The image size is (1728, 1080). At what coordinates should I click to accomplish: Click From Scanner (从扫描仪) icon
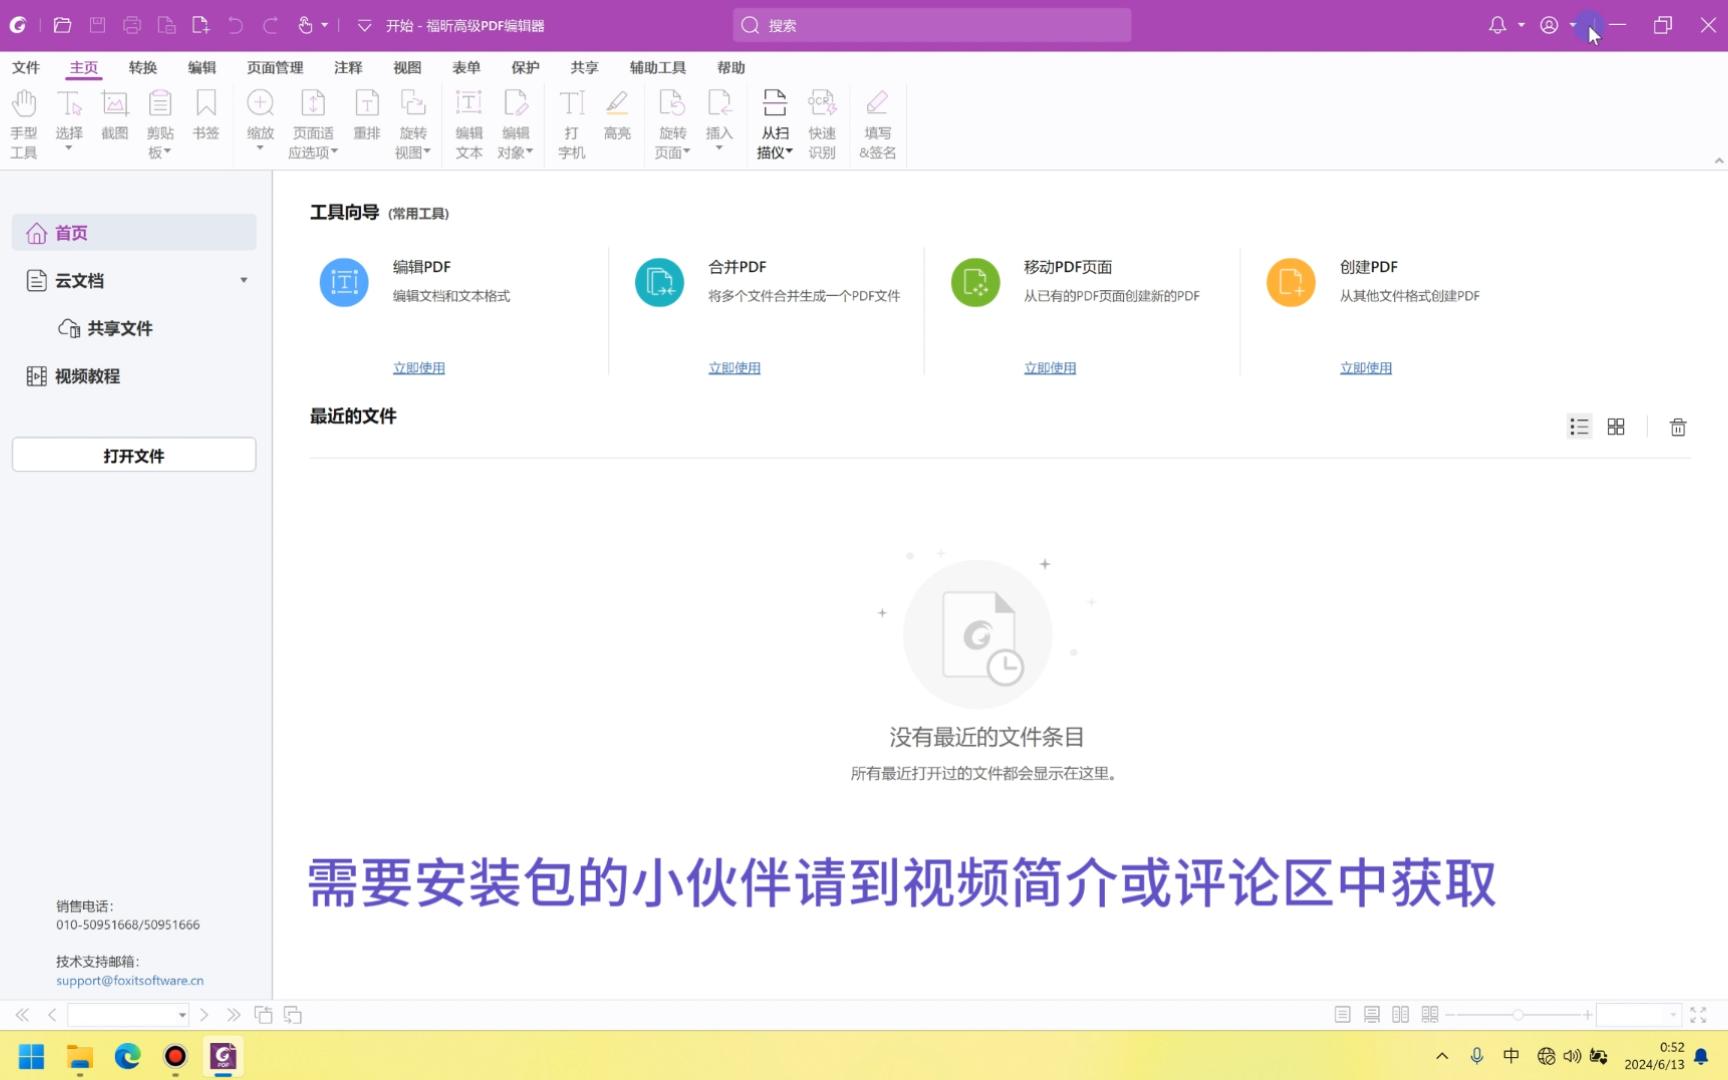tap(775, 104)
